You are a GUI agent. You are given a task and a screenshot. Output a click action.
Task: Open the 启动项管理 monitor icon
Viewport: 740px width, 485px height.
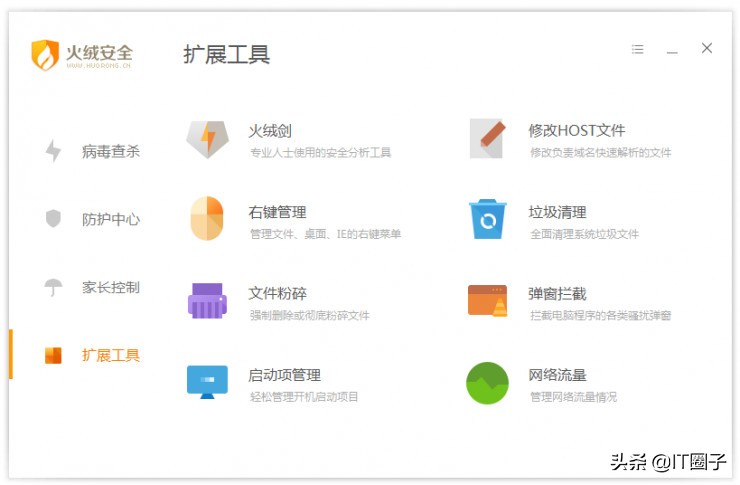207,382
